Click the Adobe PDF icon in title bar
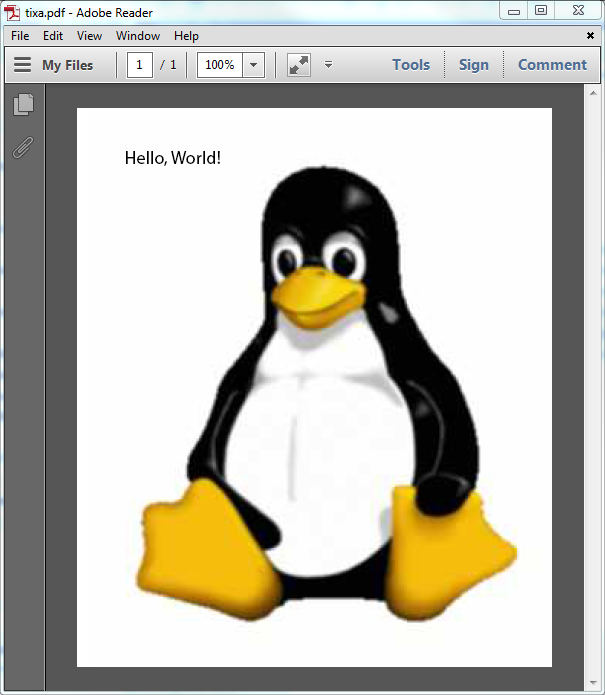 [13, 12]
